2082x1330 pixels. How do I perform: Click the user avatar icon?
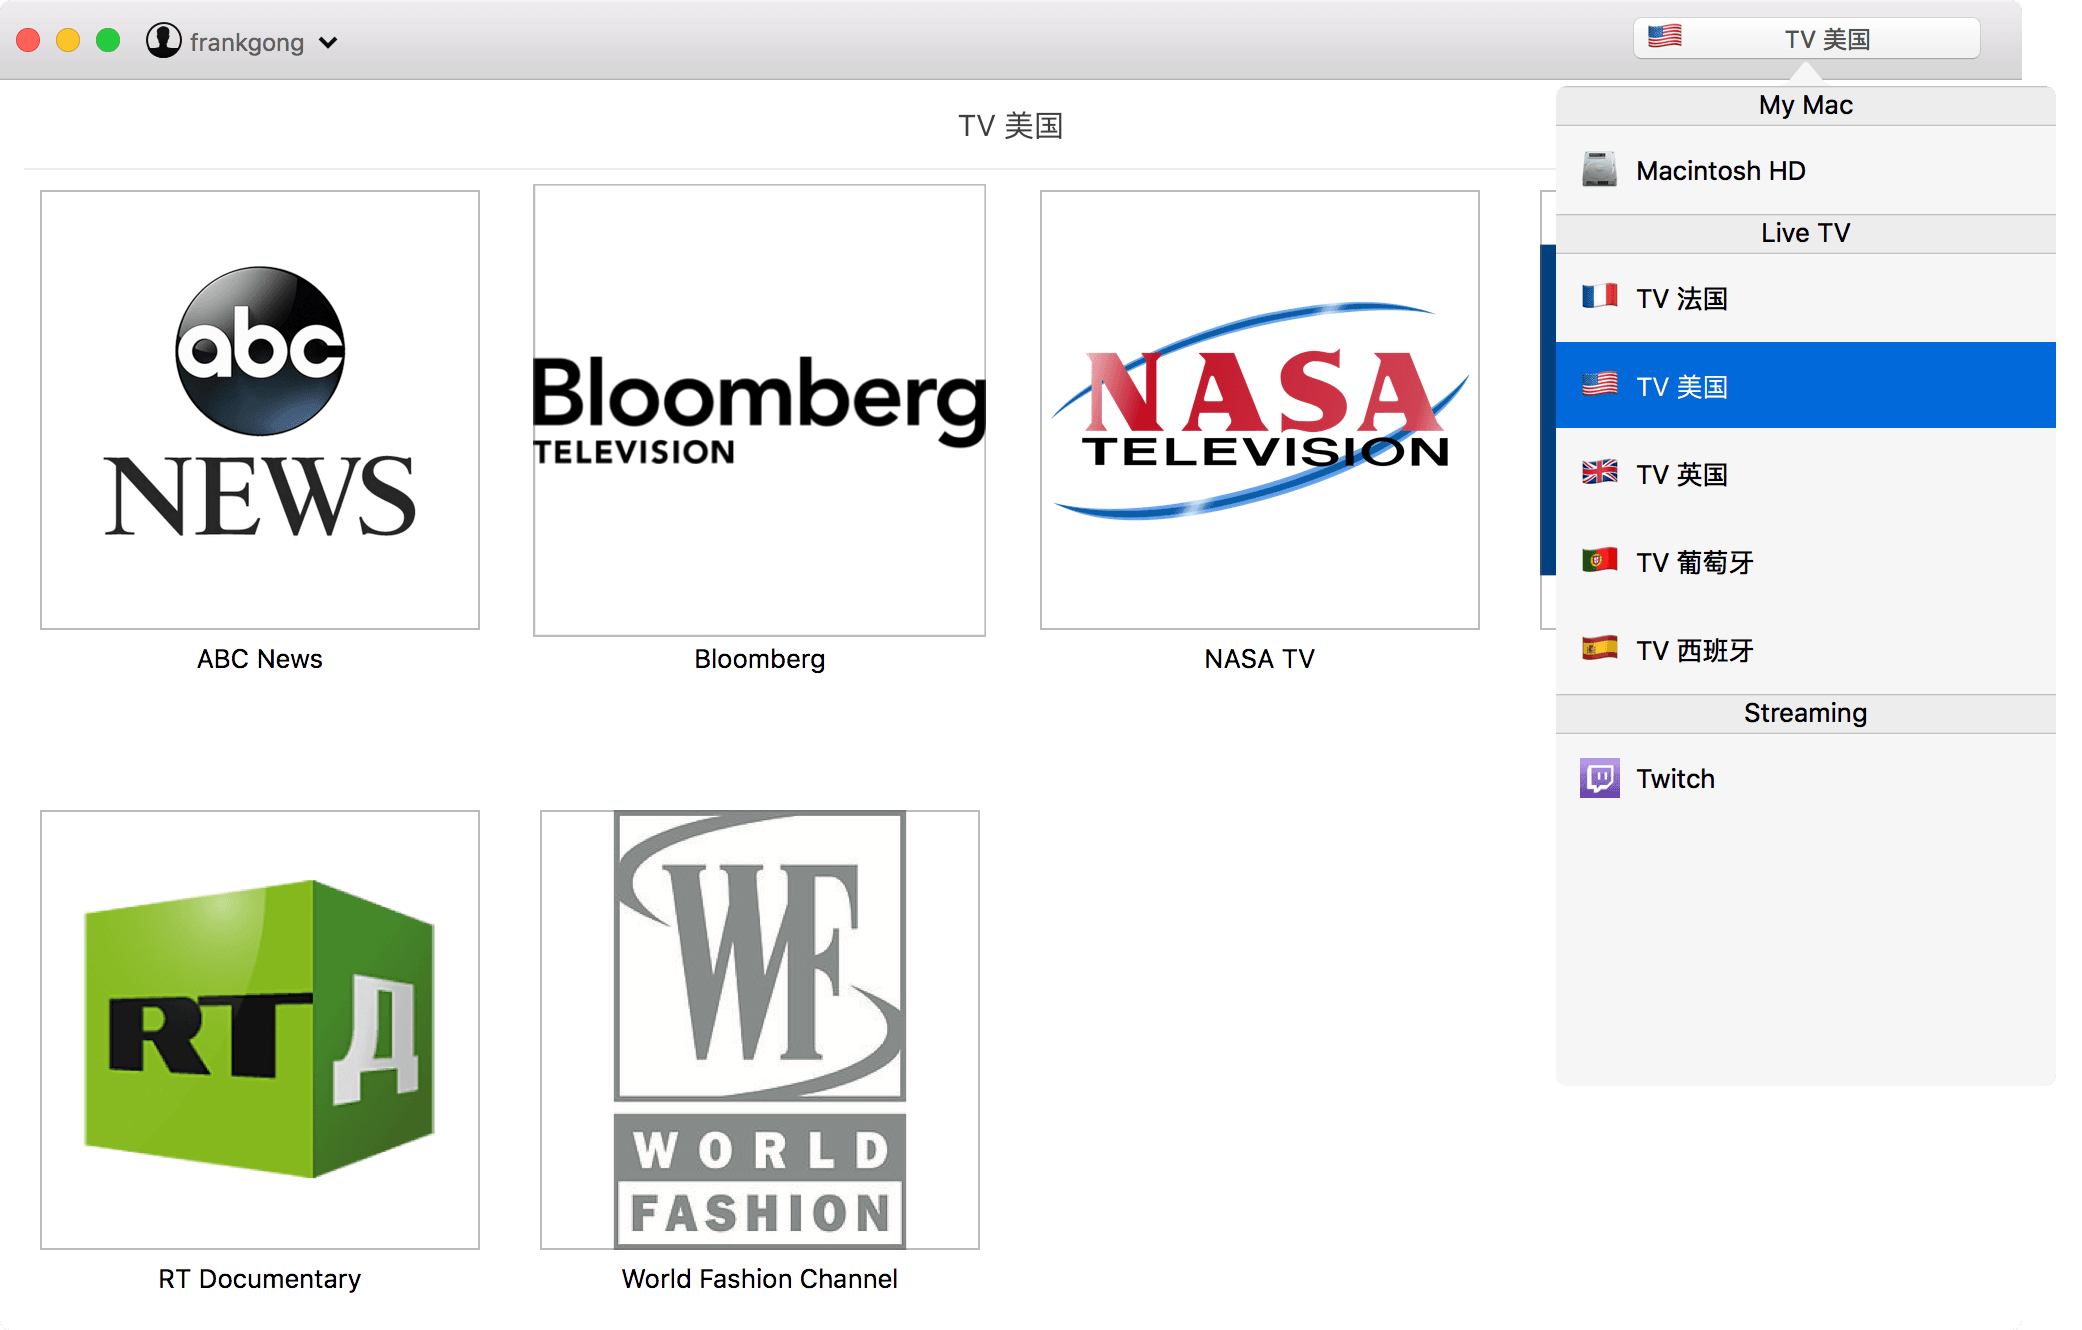(x=163, y=41)
